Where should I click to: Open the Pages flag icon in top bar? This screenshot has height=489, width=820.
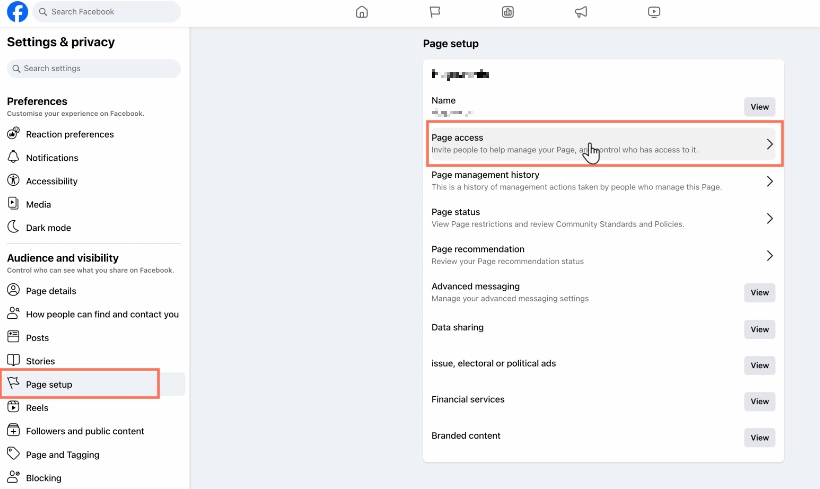tap(435, 12)
